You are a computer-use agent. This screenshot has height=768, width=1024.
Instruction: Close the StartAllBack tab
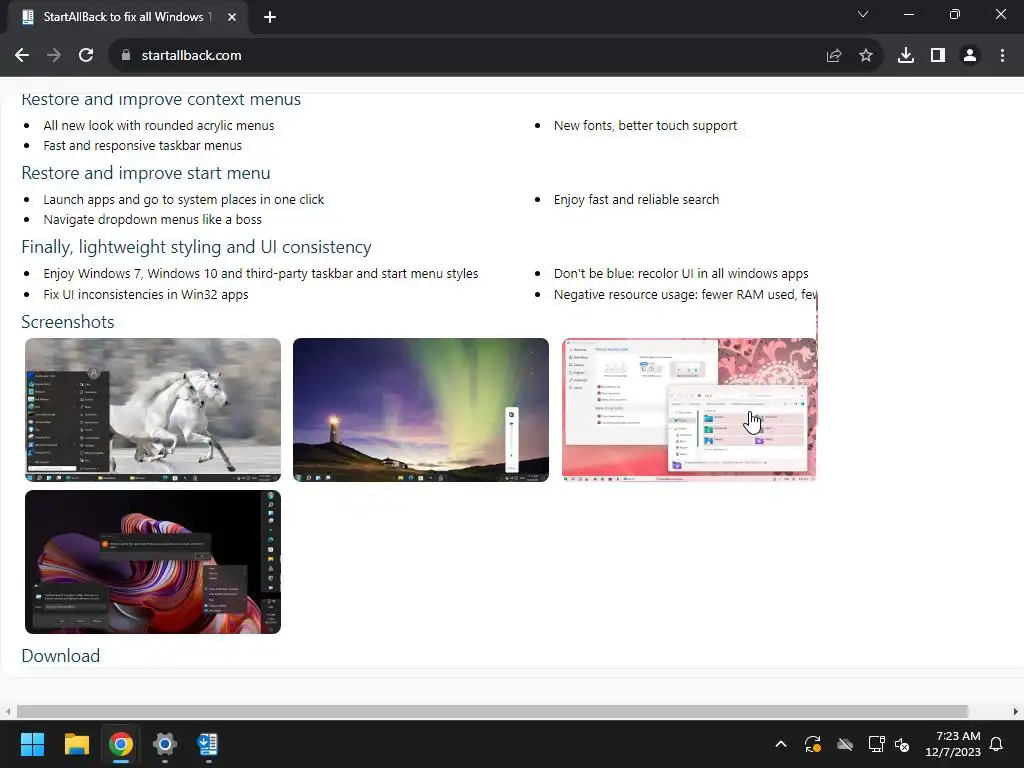(232, 17)
